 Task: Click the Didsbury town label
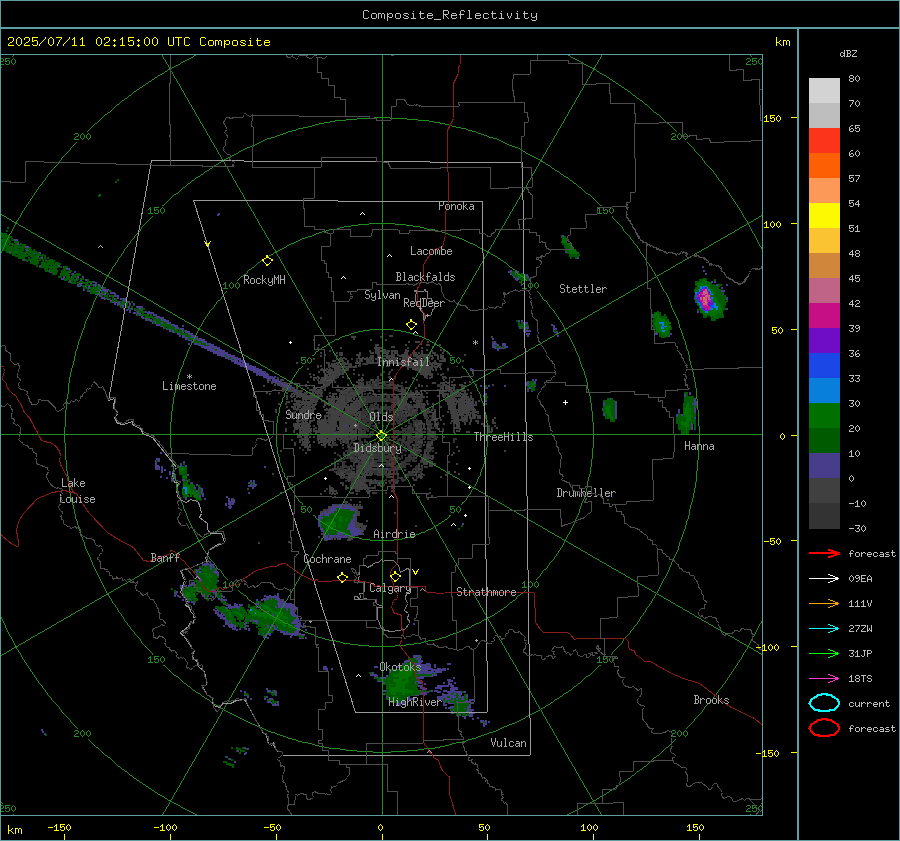pos(377,448)
